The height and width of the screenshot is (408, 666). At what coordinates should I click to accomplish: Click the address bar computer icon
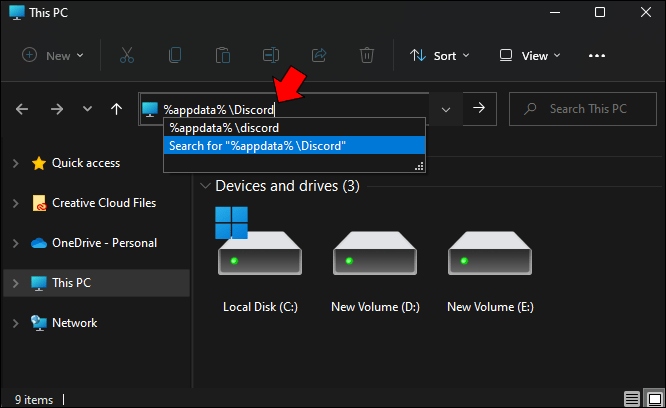pos(150,110)
